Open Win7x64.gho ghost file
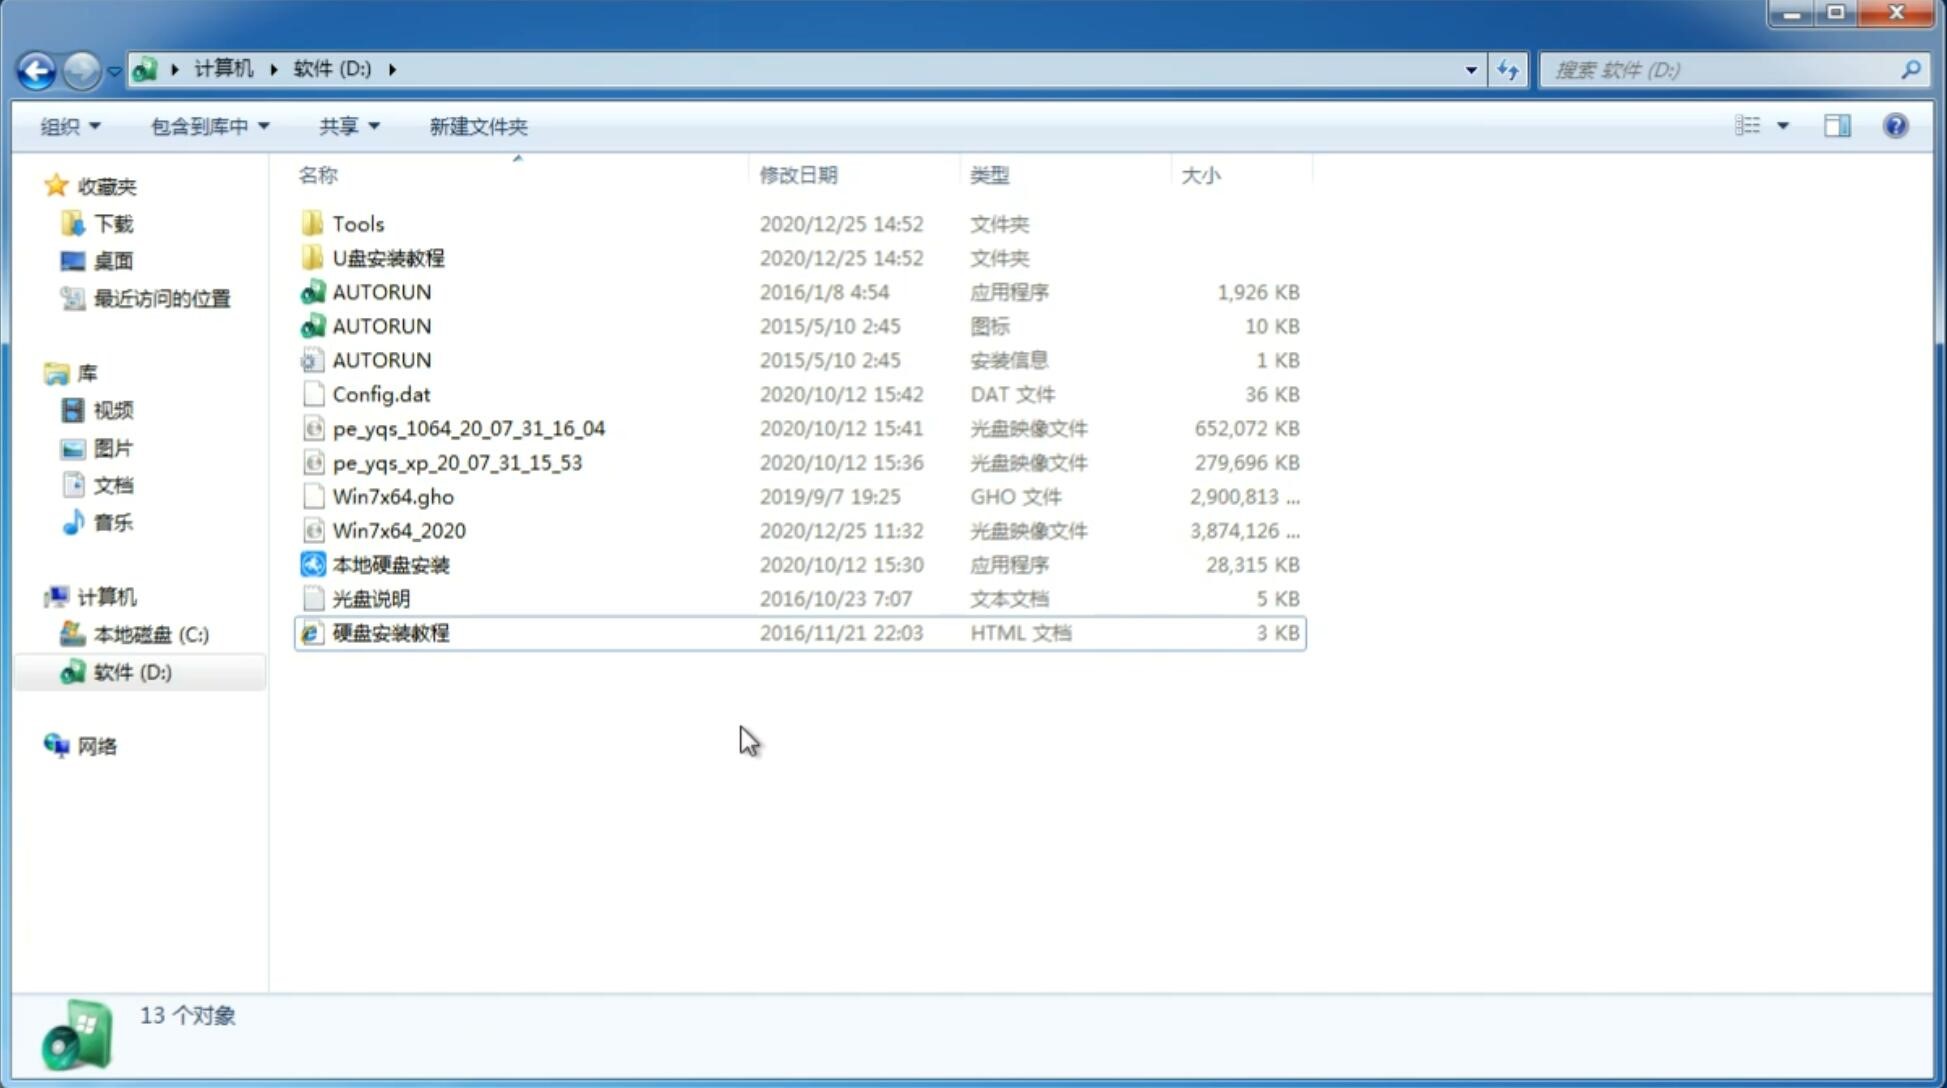 tap(393, 496)
